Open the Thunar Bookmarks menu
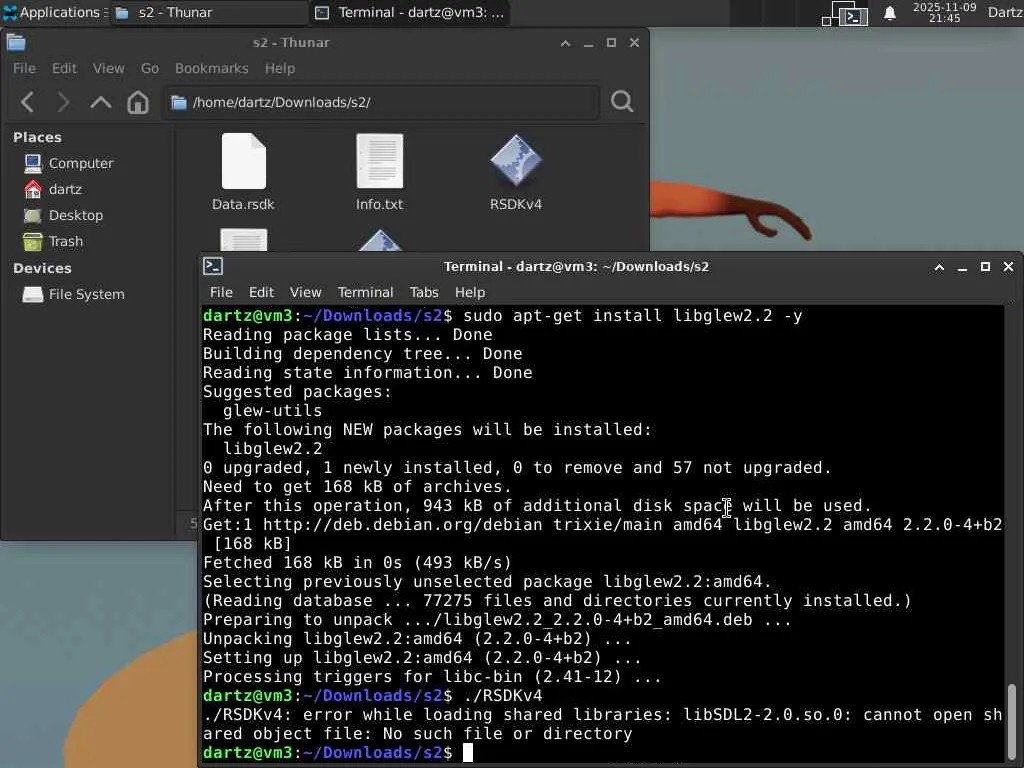The width and height of the screenshot is (1024, 768). [212, 69]
